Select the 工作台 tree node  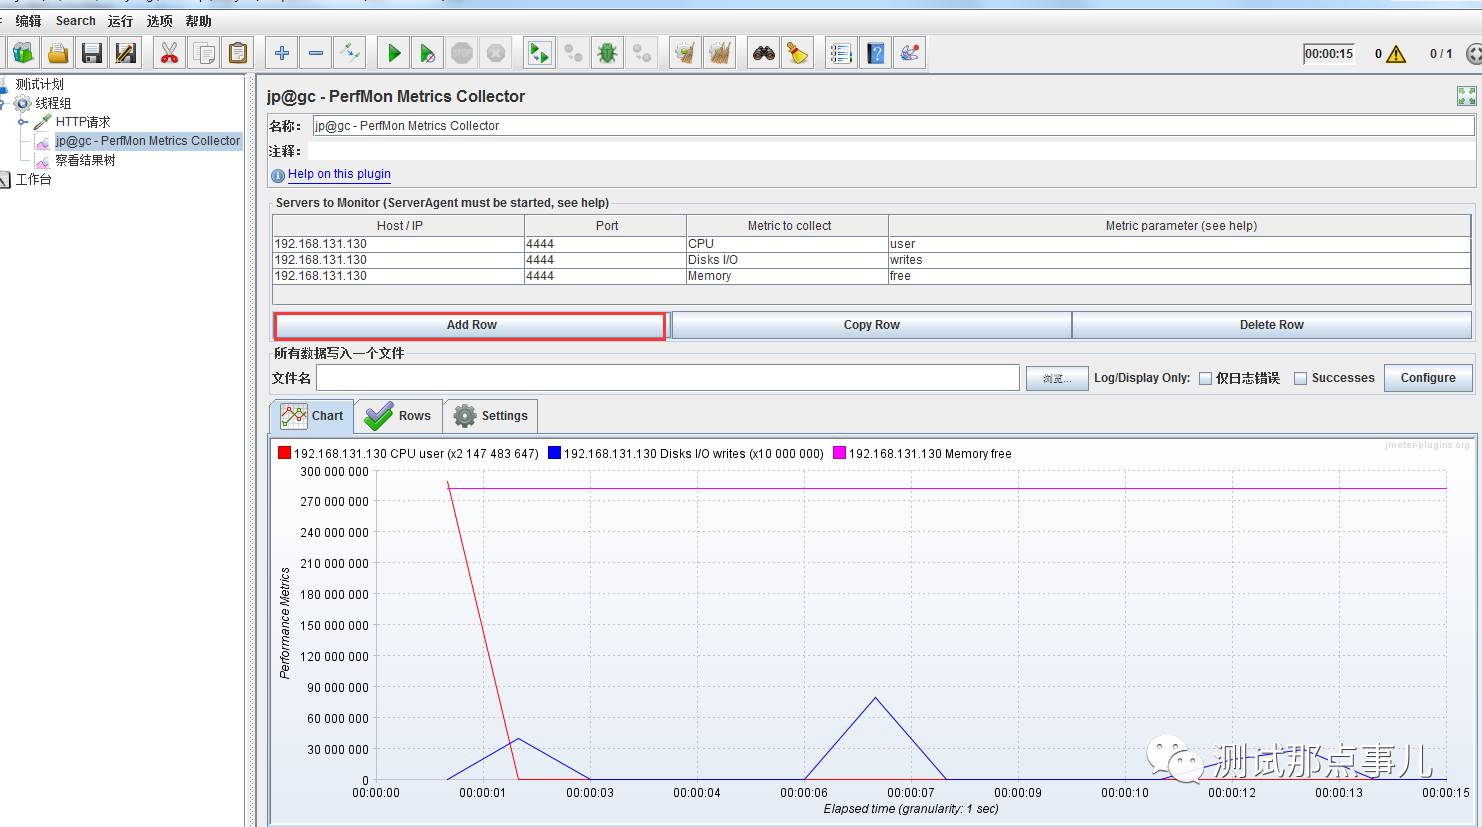pos(34,179)
